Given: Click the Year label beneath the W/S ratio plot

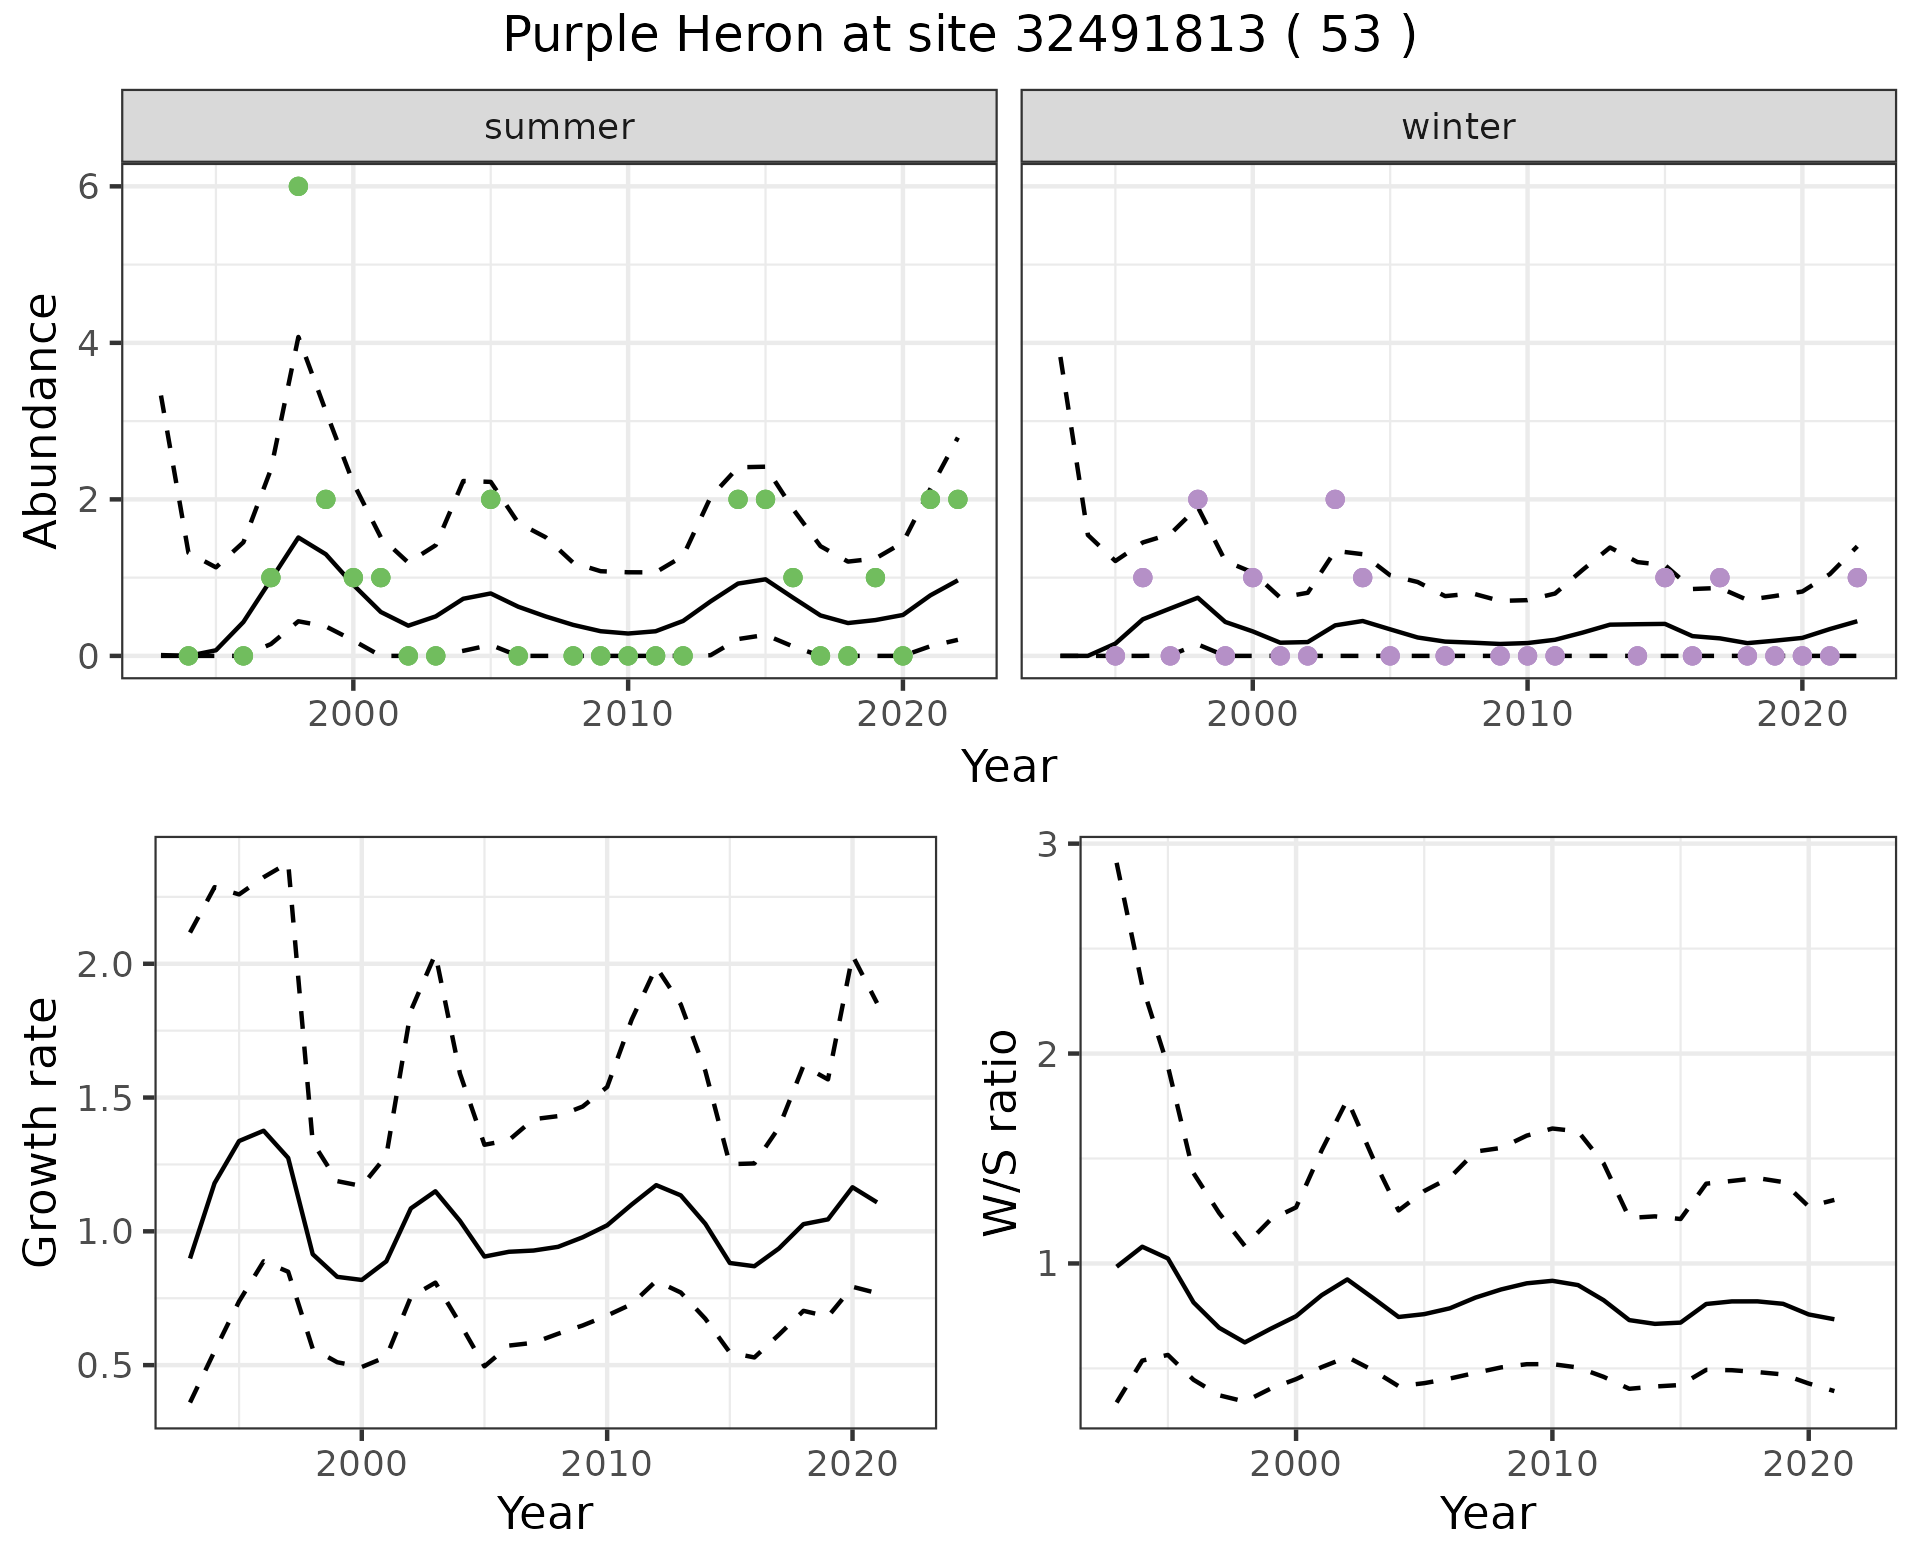Looking at the screenshot, I should [x=1487, y=1514].
